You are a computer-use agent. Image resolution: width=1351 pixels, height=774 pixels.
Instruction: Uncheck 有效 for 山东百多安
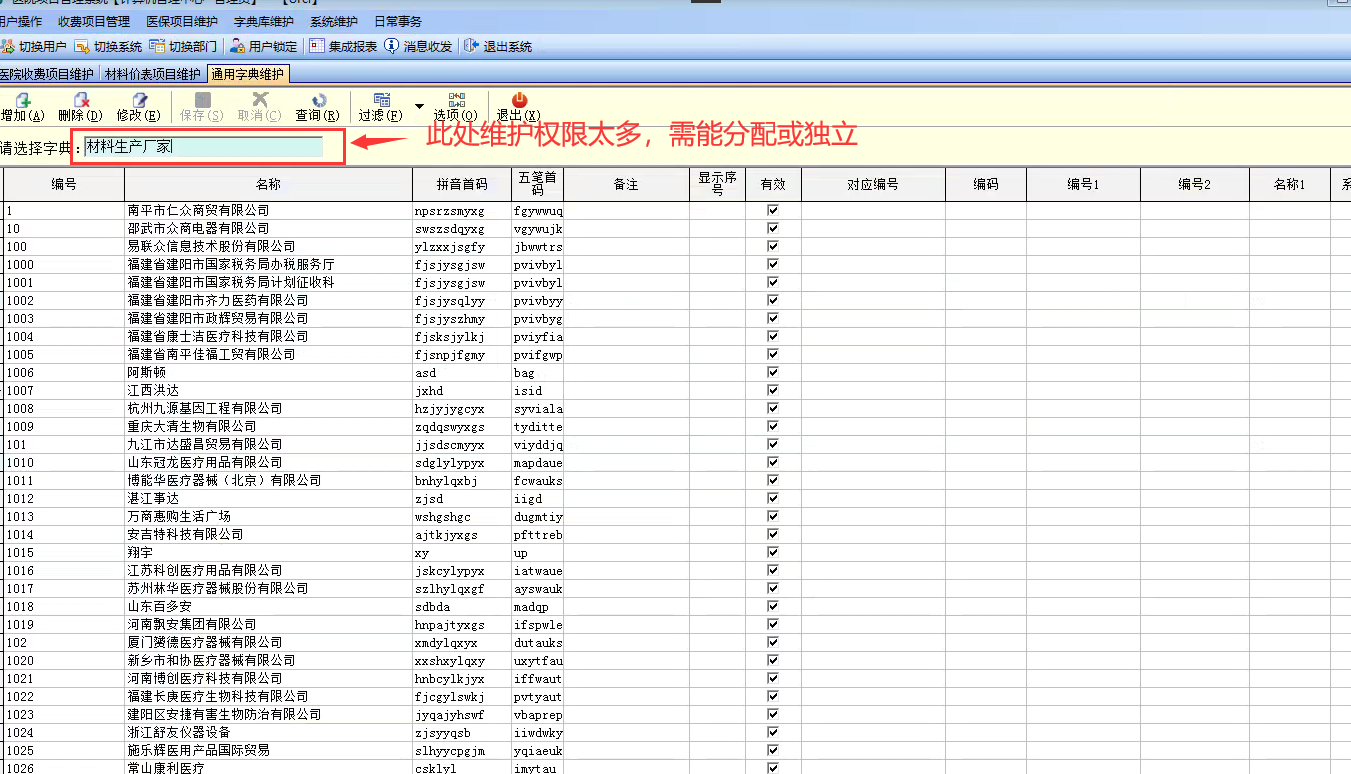click(772, 607)
